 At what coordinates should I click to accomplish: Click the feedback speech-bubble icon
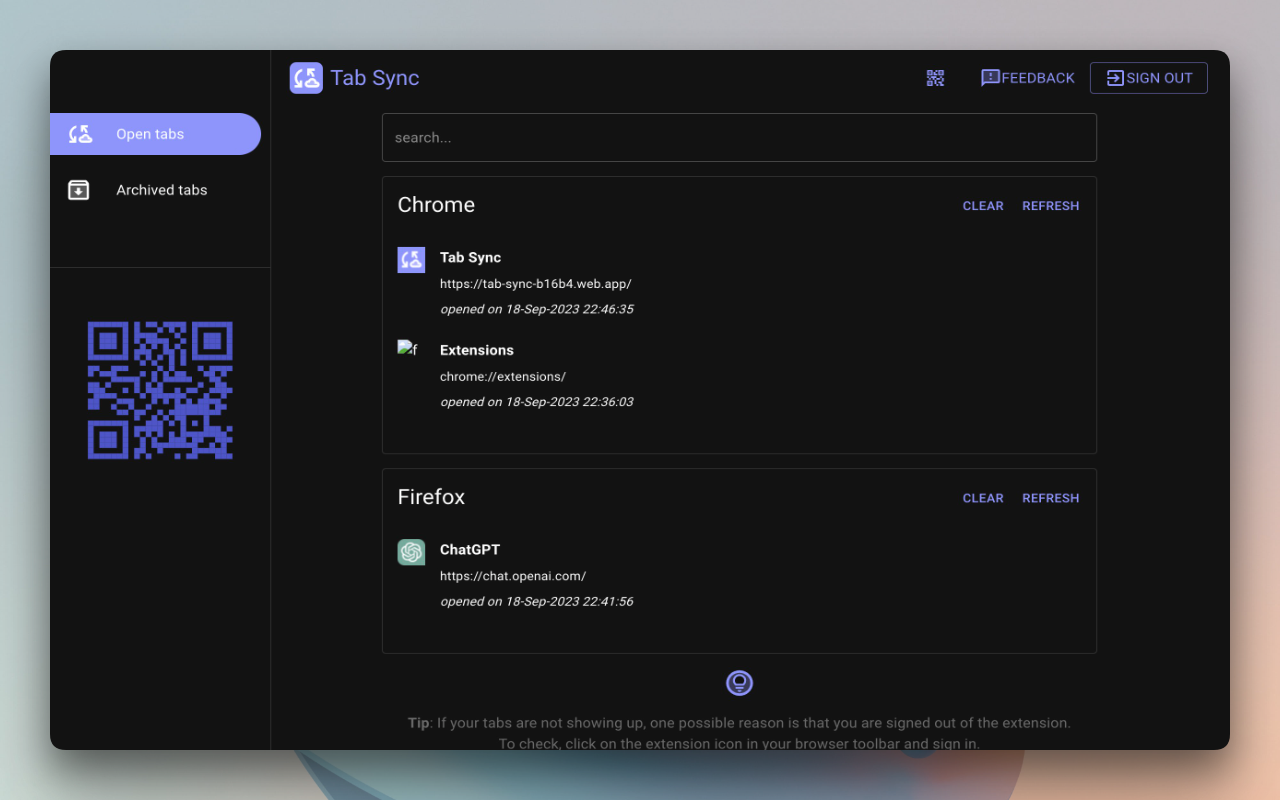tap(988, 77)
